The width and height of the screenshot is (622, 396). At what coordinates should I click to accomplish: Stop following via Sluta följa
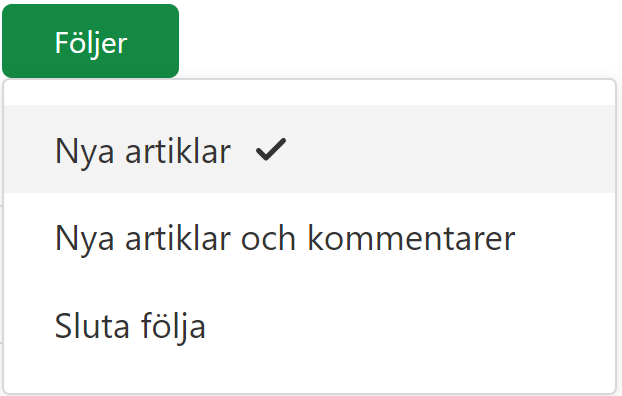click(309, 325)
